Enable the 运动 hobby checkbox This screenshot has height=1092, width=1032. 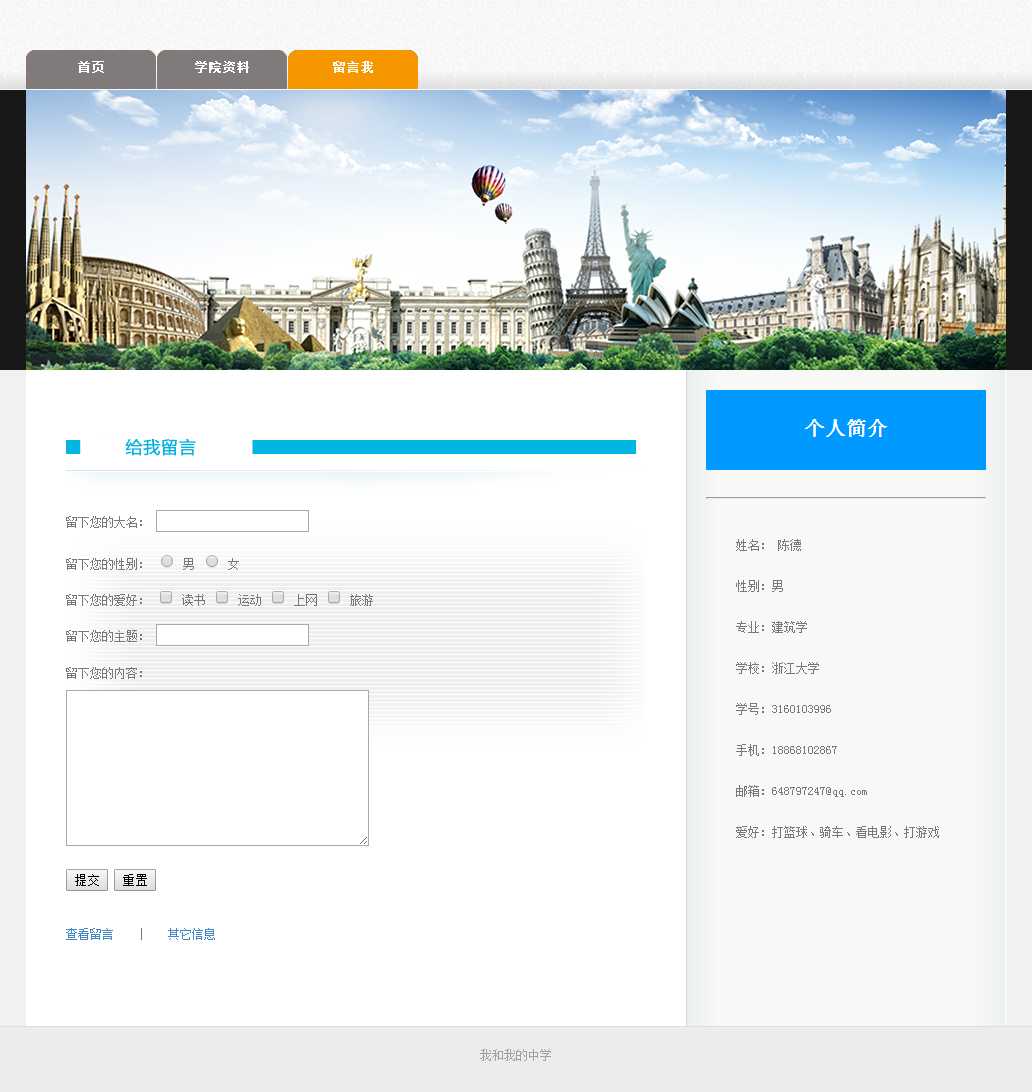click(x=222, y=598)
